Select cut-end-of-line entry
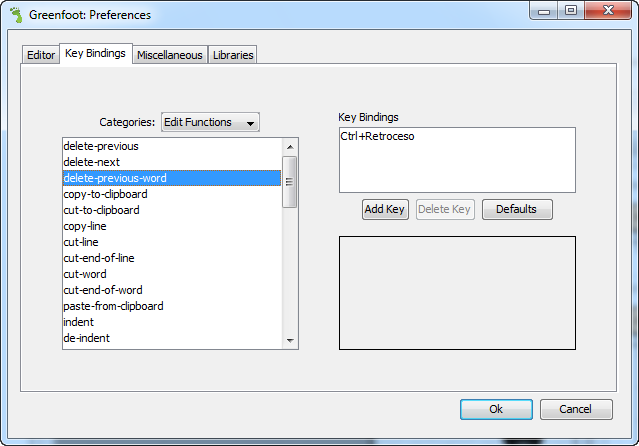 (x=172, y=258)
